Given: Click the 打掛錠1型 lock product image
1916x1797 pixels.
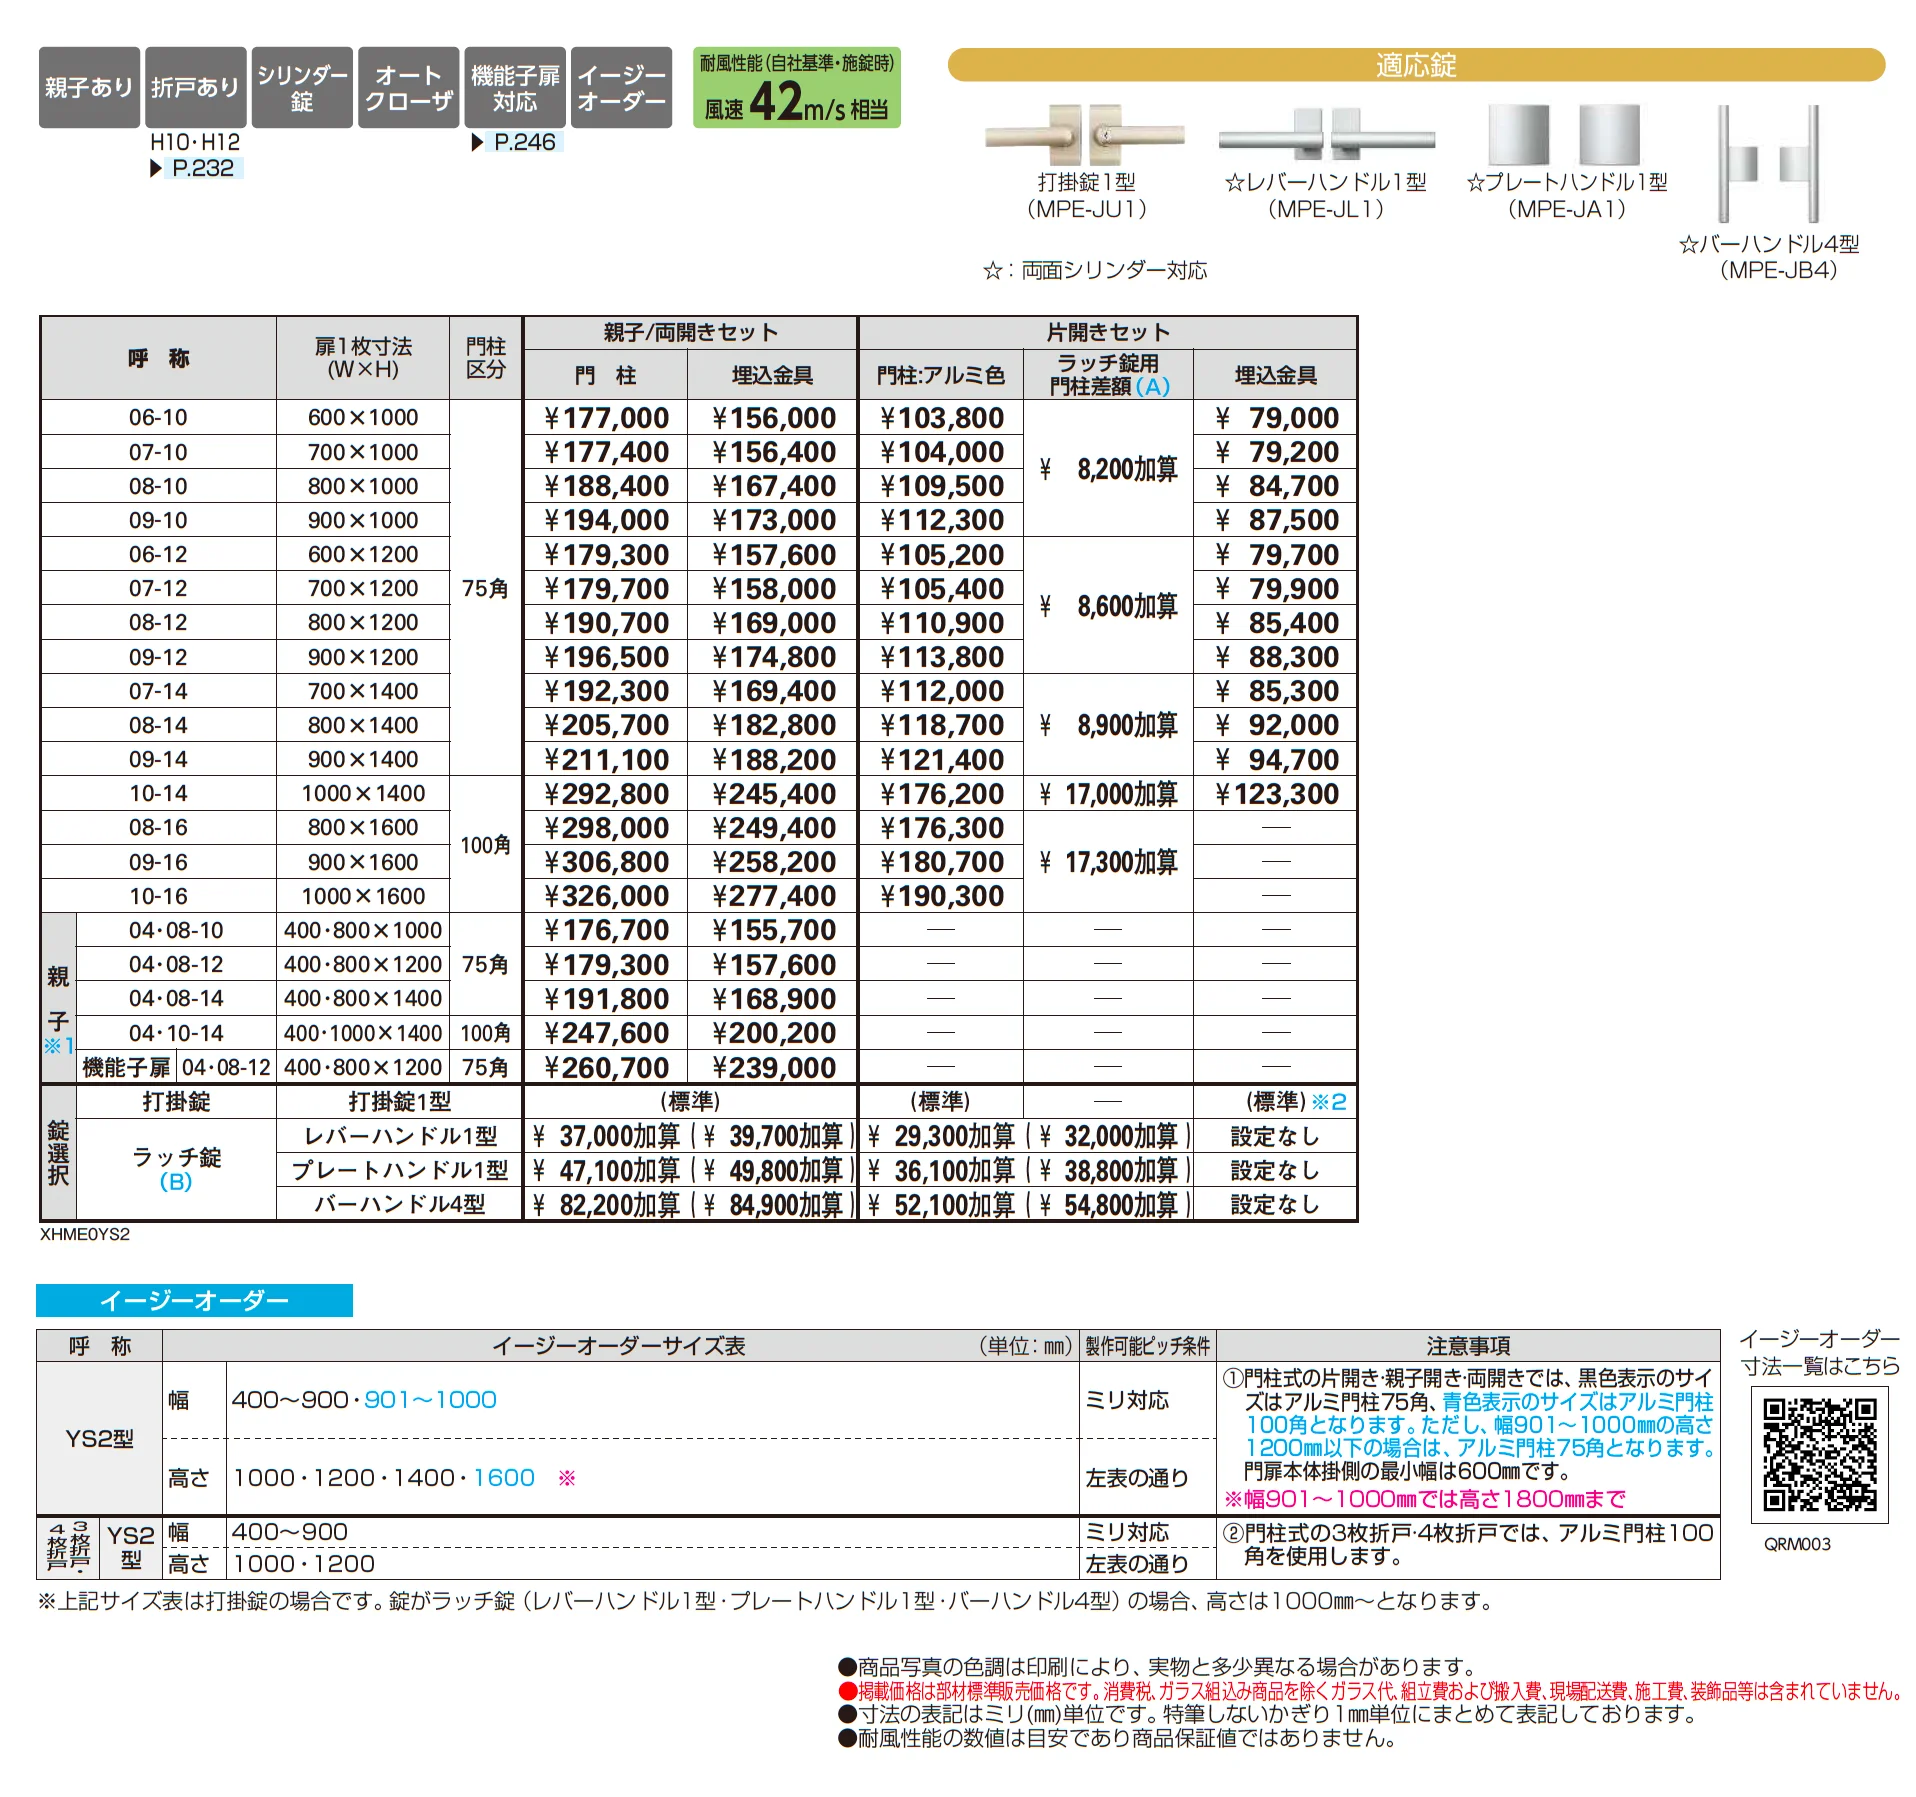Looking at the screenshot, I should pos(1085,135).
